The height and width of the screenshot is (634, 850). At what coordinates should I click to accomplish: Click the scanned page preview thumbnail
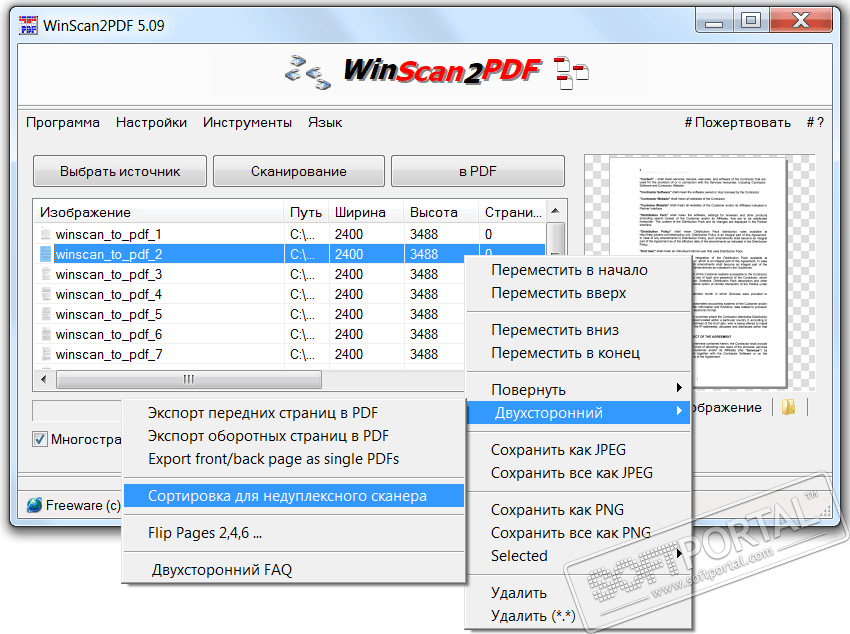coord(698,272)
